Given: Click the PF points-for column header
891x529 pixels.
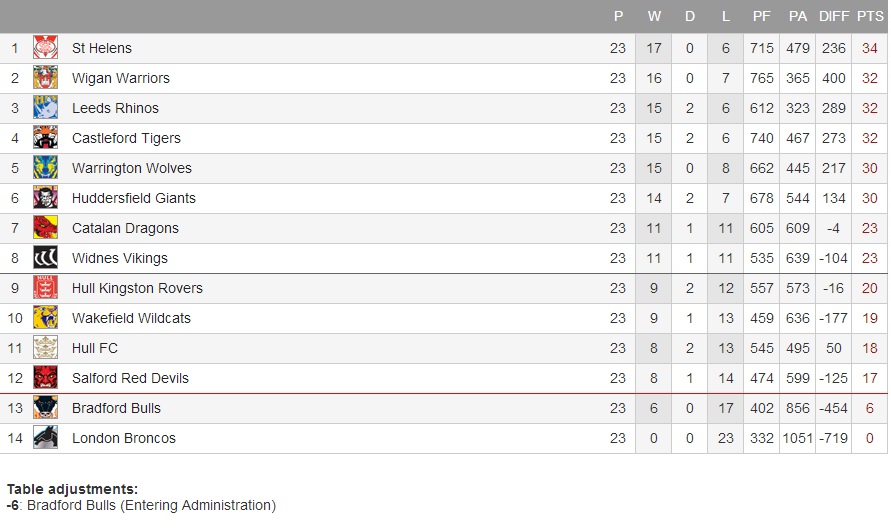Looking at the screenshot, I should 762,16.
